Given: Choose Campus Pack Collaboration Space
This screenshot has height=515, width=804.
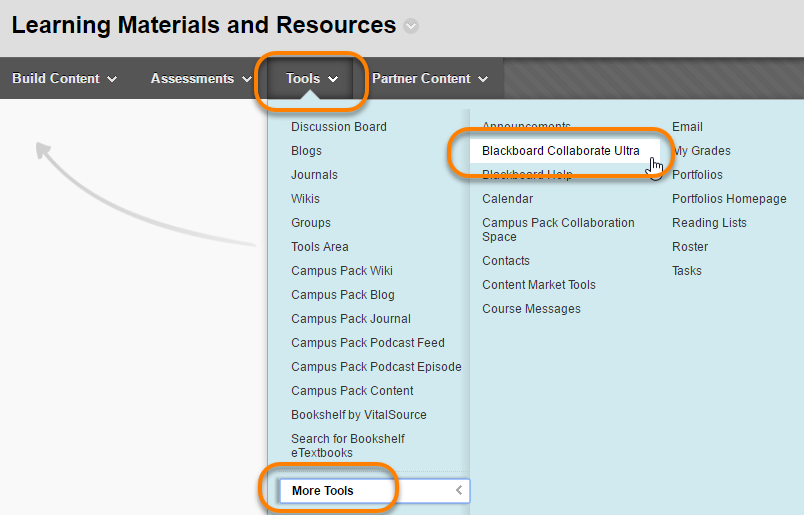Looking at the screenshot, I should [x=558, y=230].
